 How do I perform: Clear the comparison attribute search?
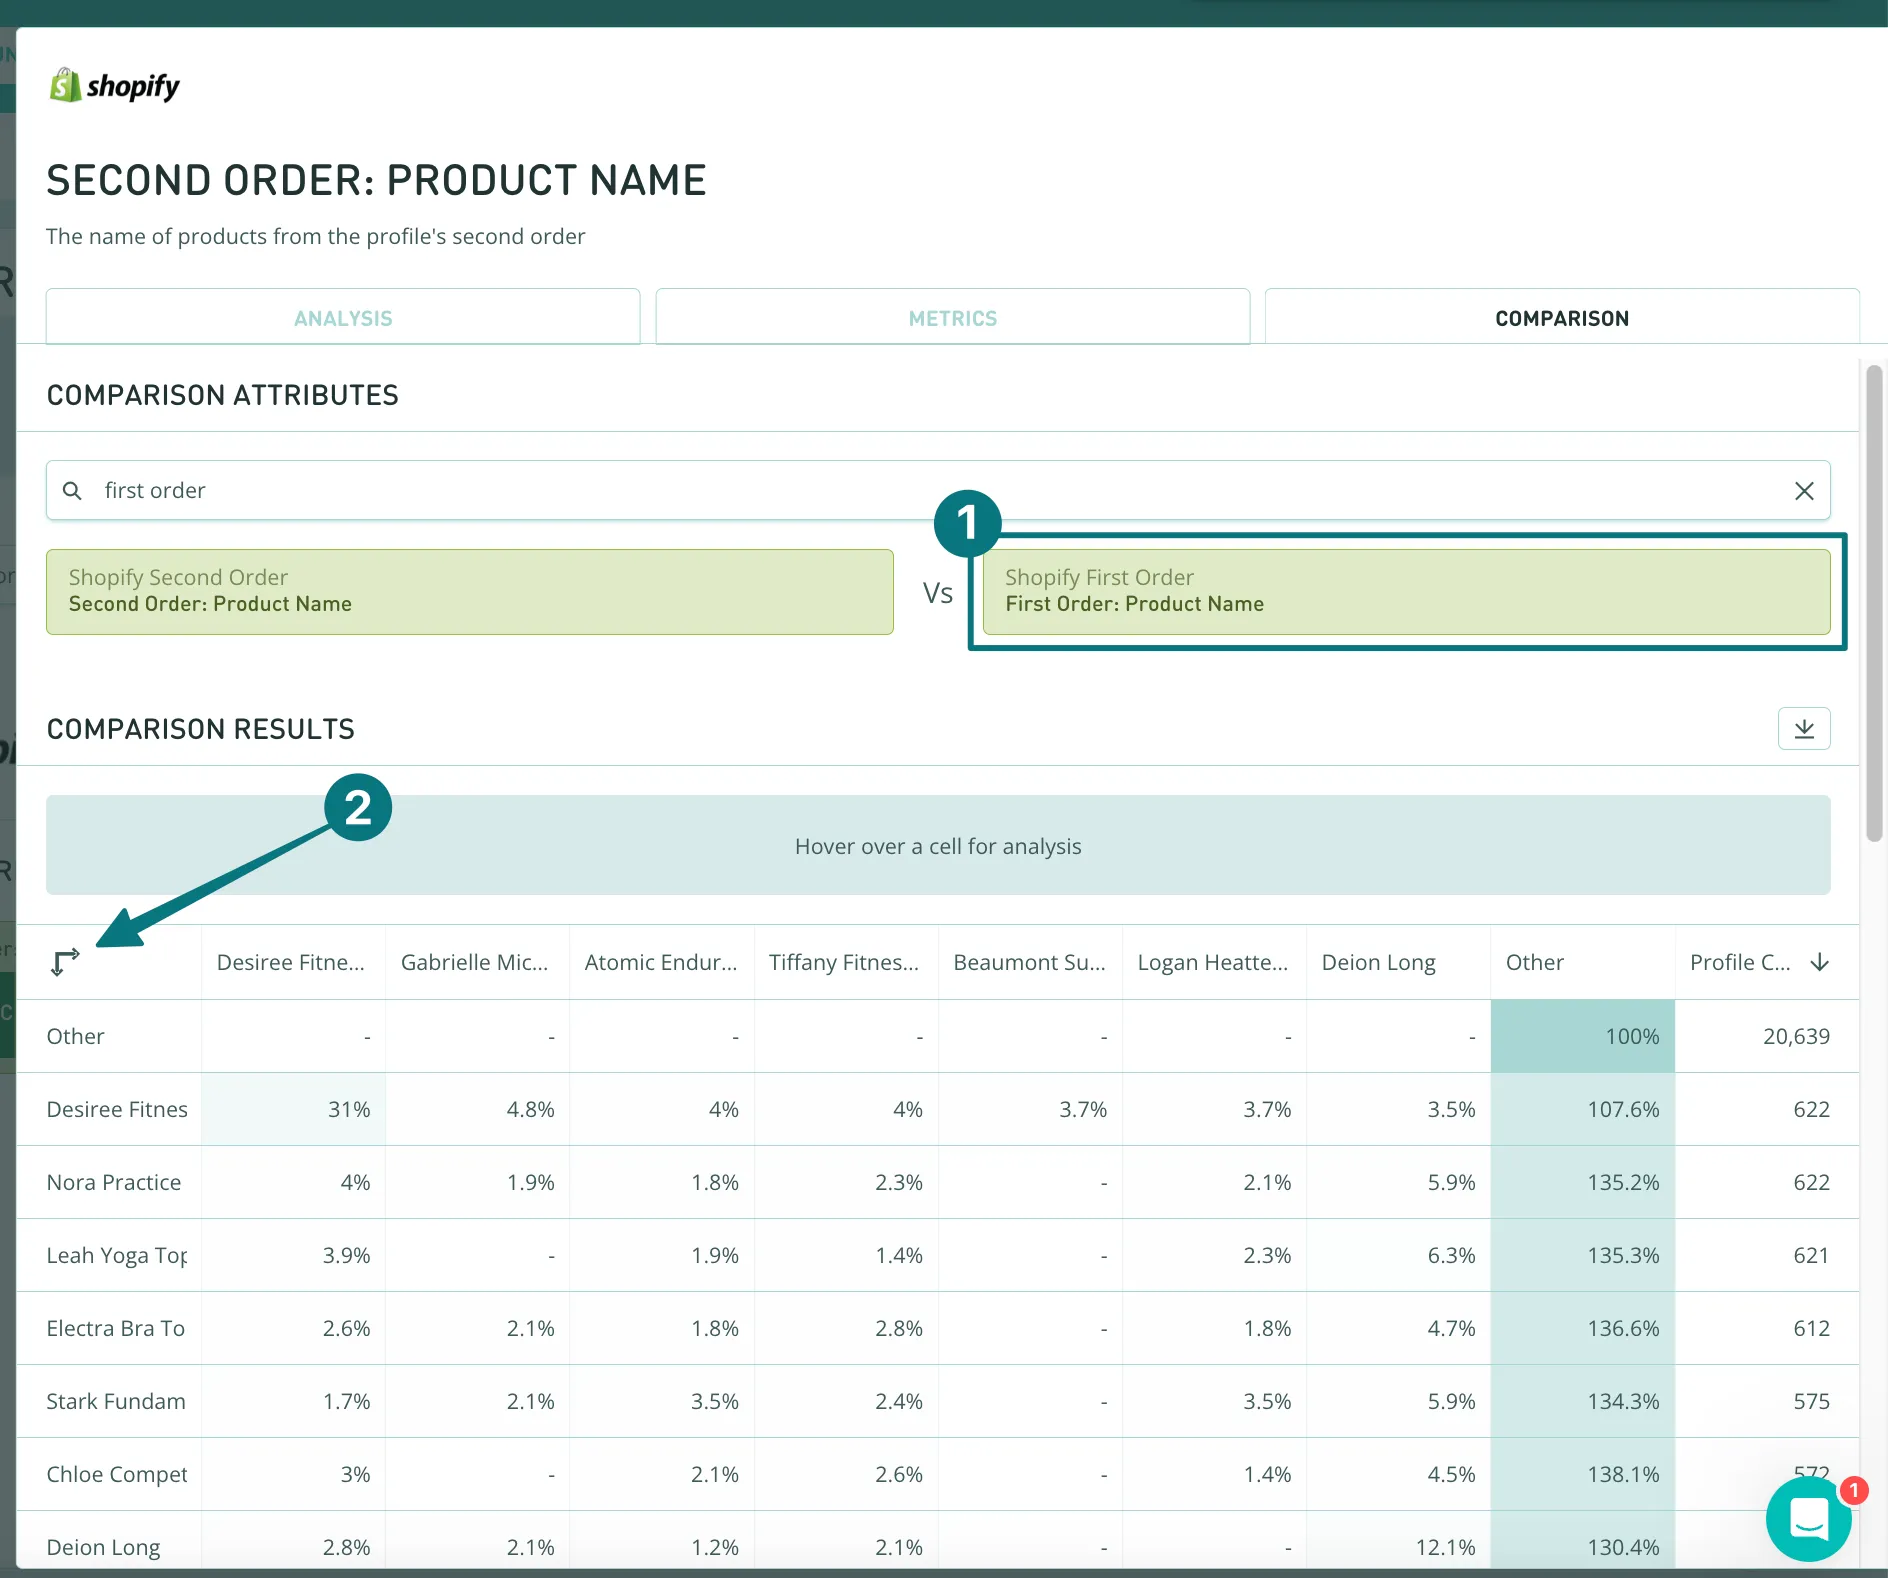[1803, 490]
